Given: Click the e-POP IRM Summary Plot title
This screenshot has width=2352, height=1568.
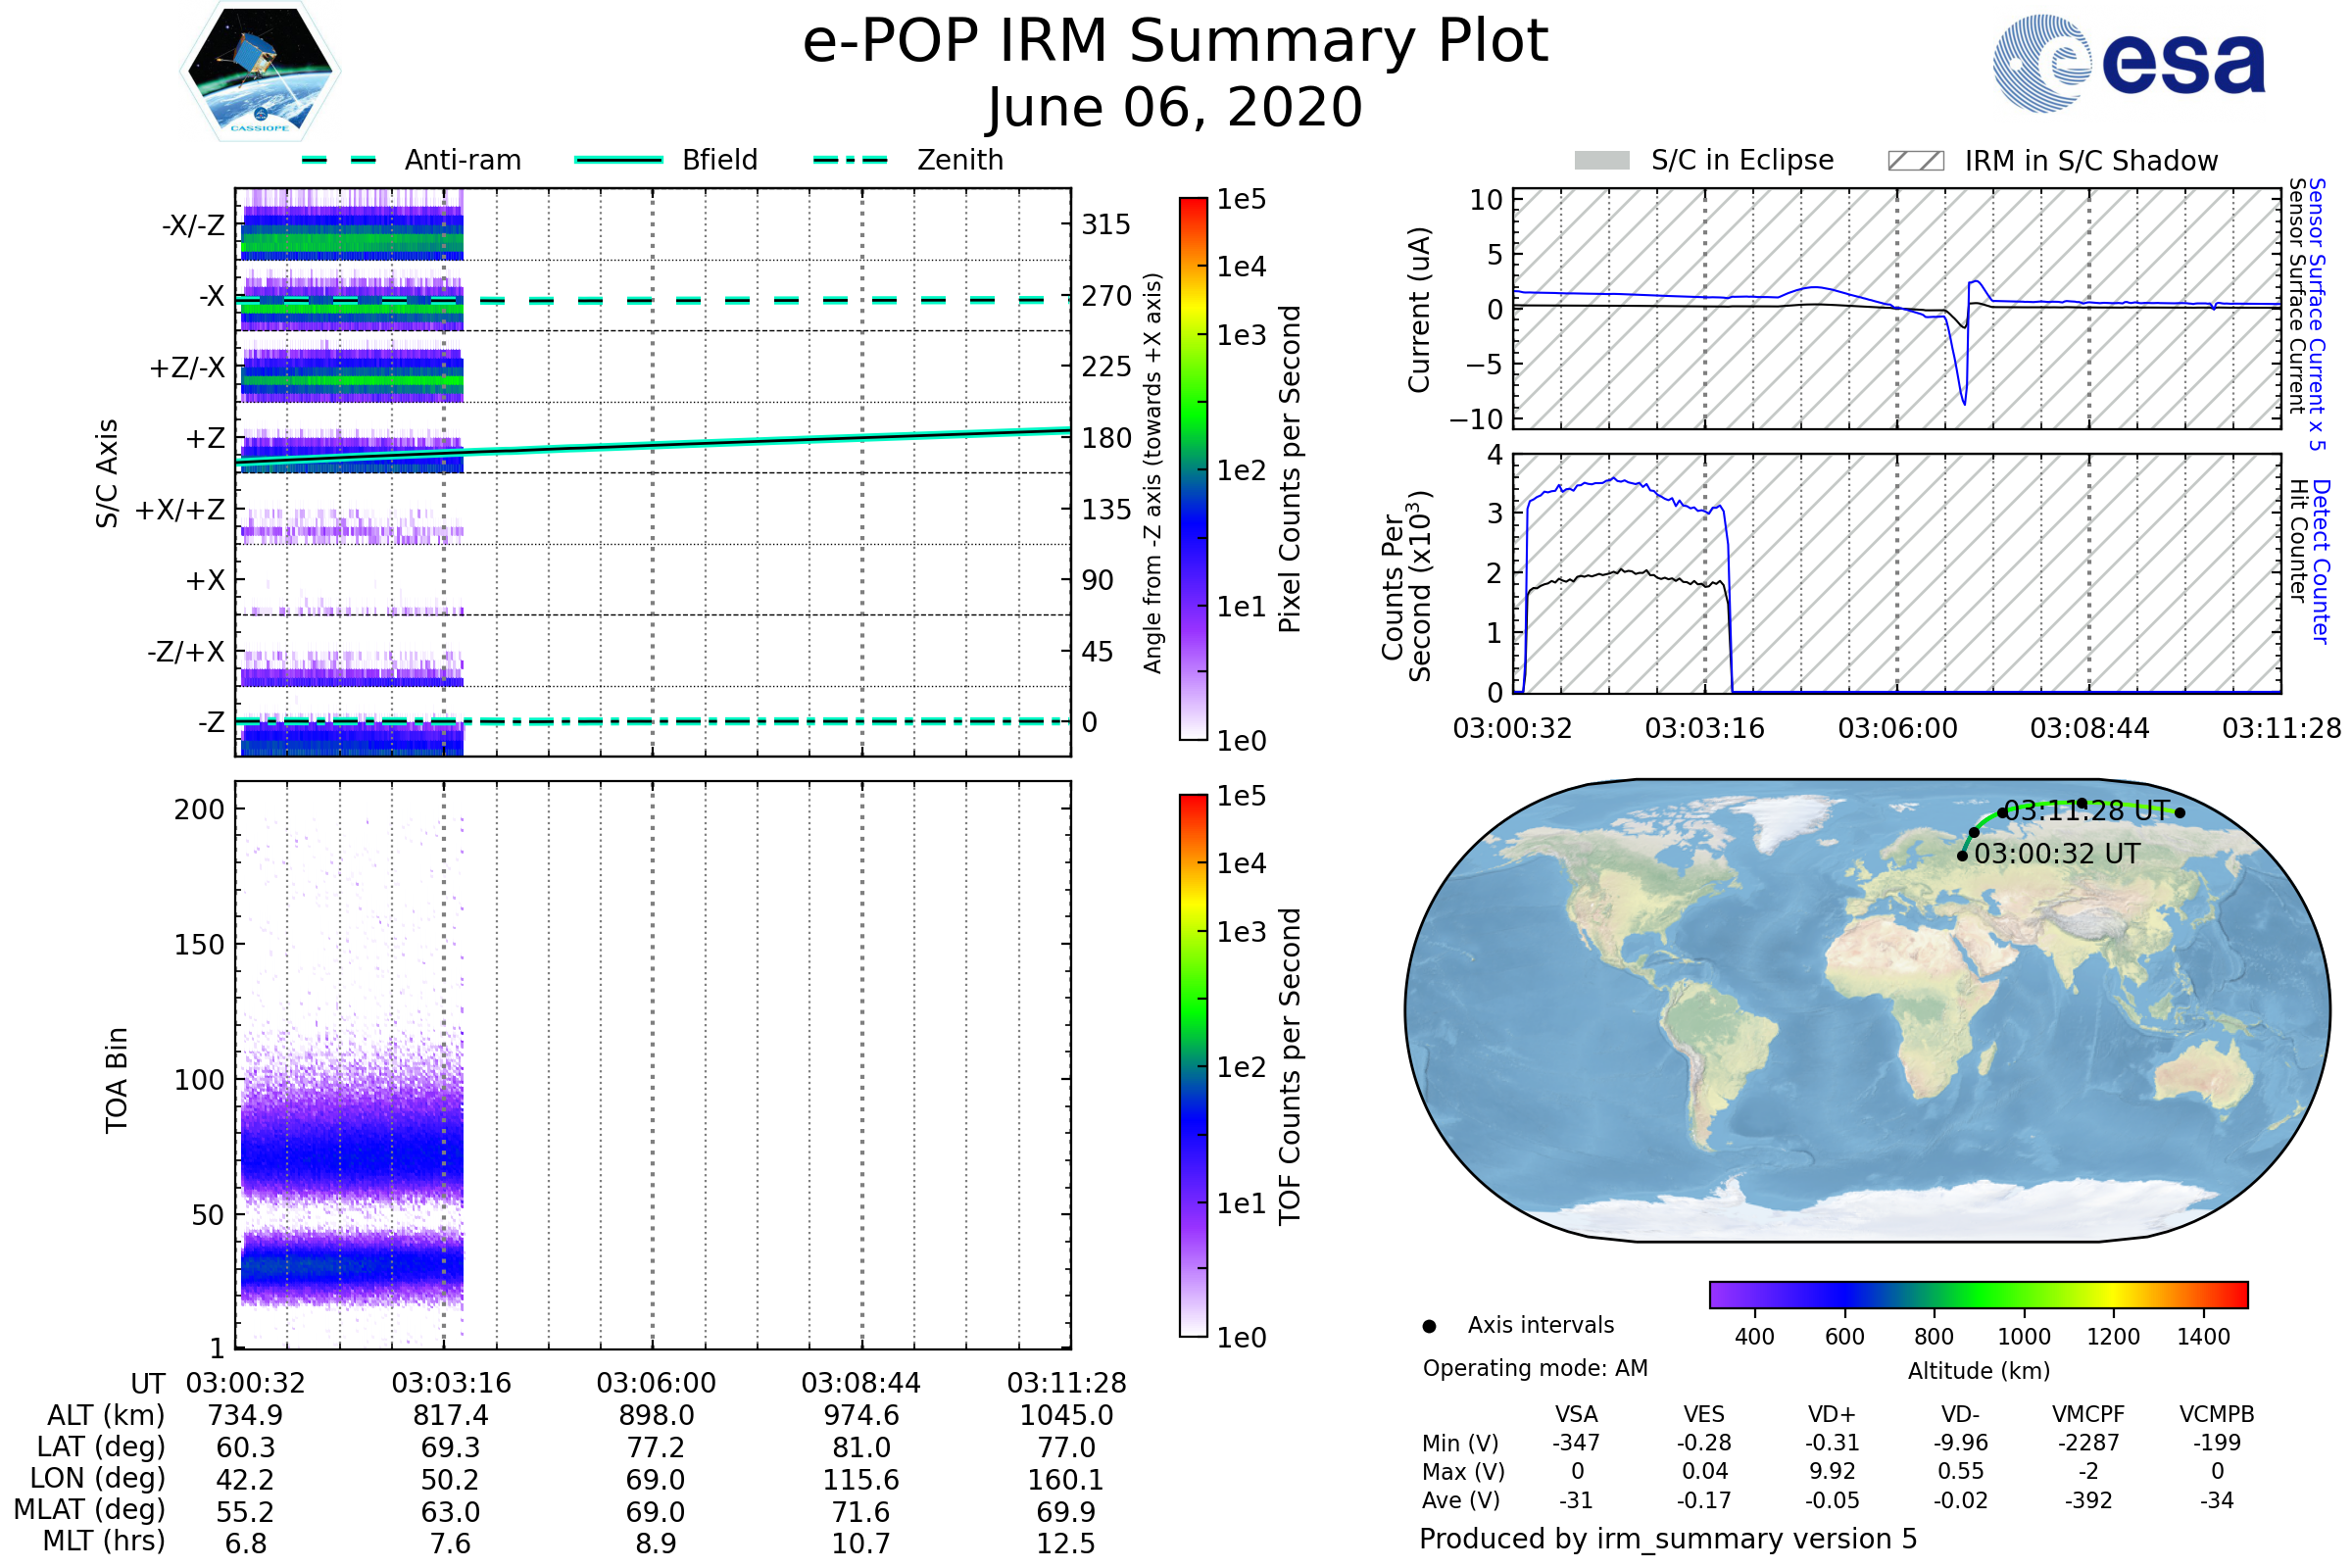Looking at the screenshot, I should pos(1175,42).
